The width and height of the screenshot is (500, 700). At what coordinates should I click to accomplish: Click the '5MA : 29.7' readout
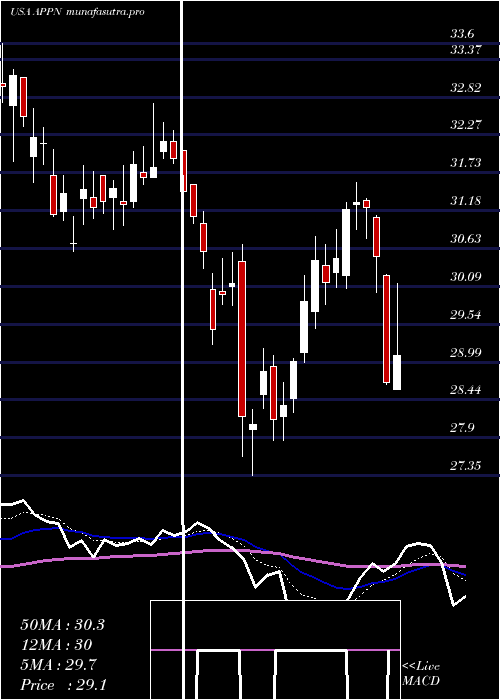pyautogui.click(x=58, y=665)
